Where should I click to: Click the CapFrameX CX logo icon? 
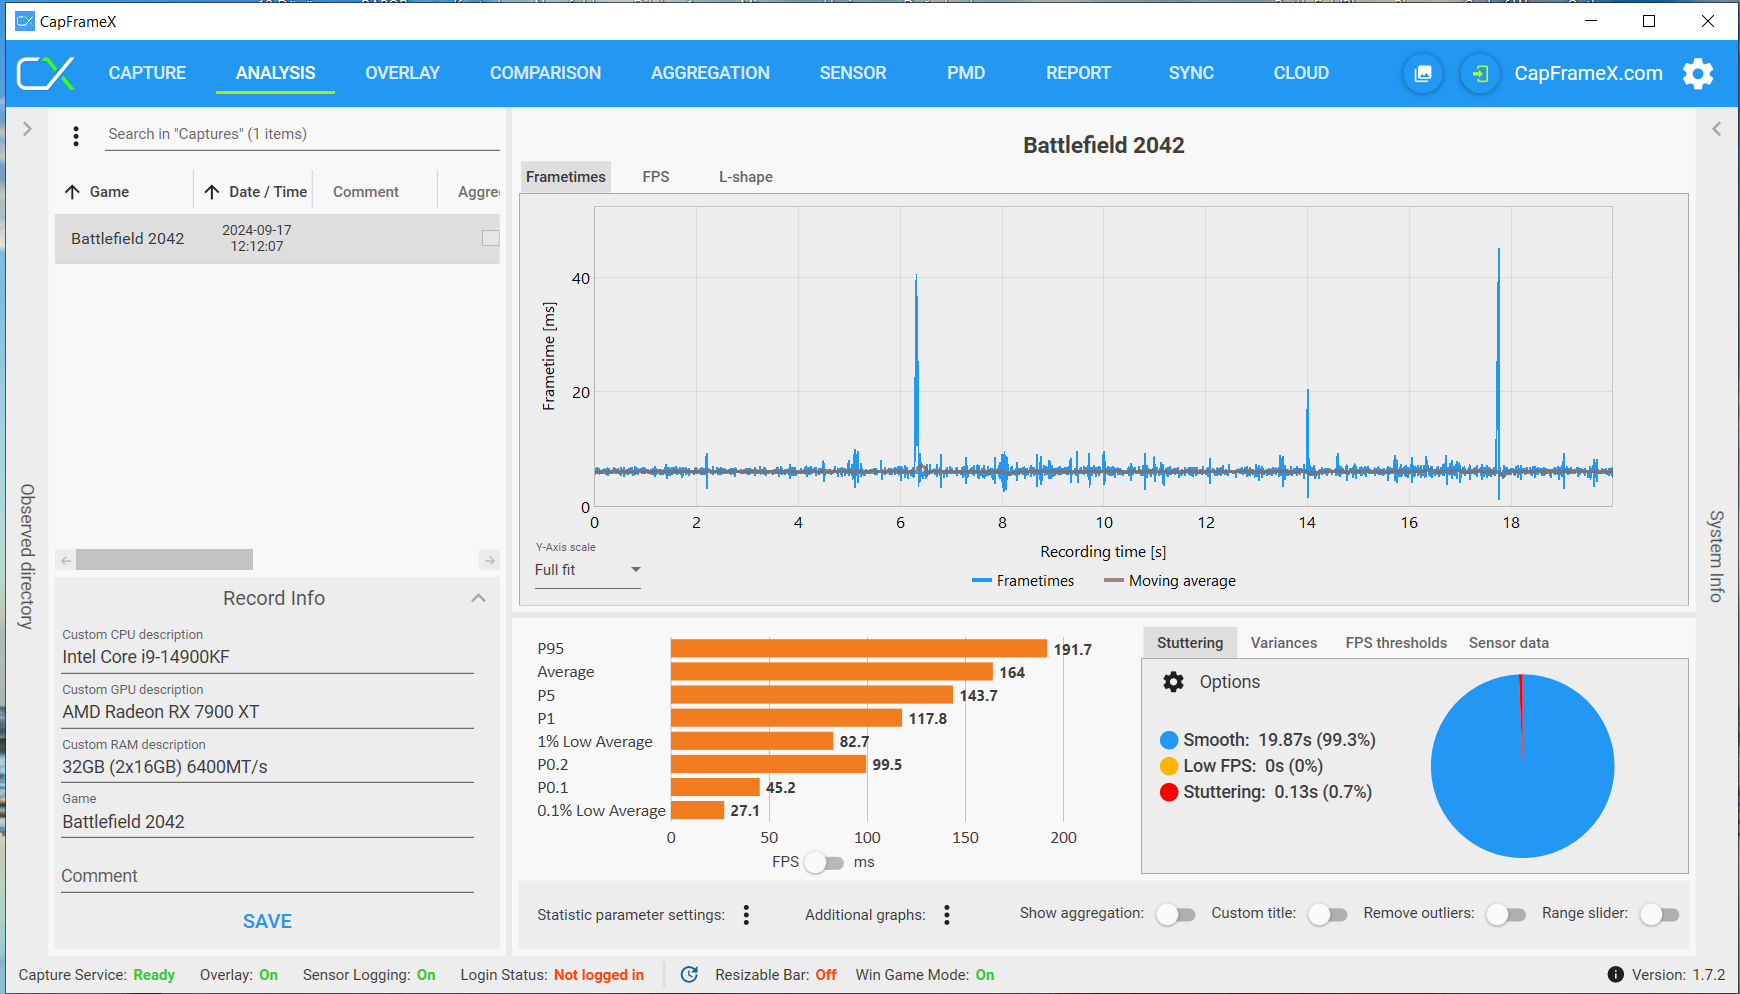tap(46, 73)
